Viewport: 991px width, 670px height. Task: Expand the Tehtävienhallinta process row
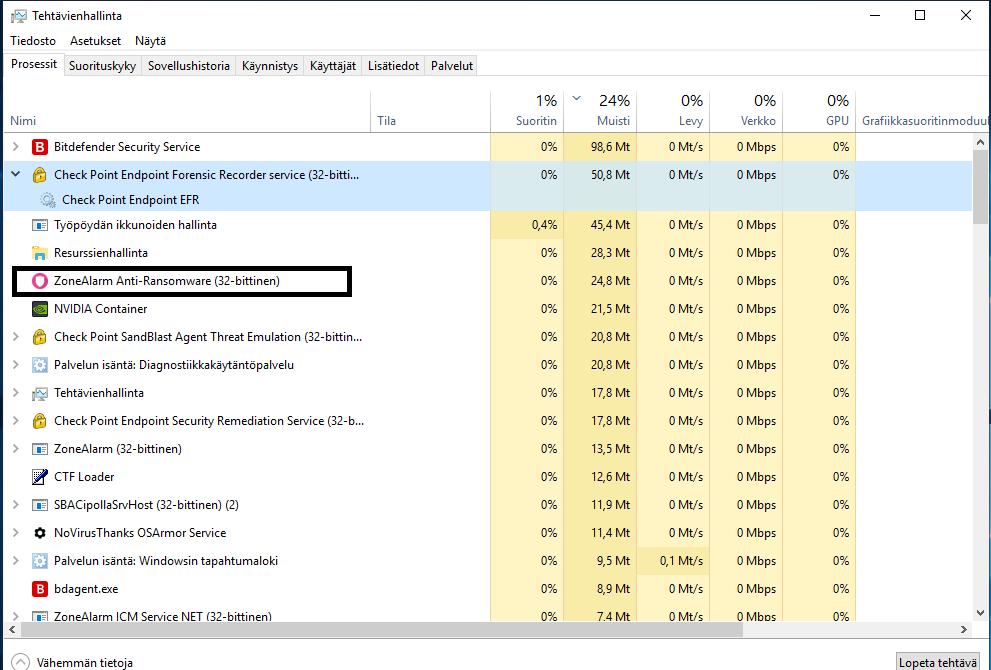16,393
